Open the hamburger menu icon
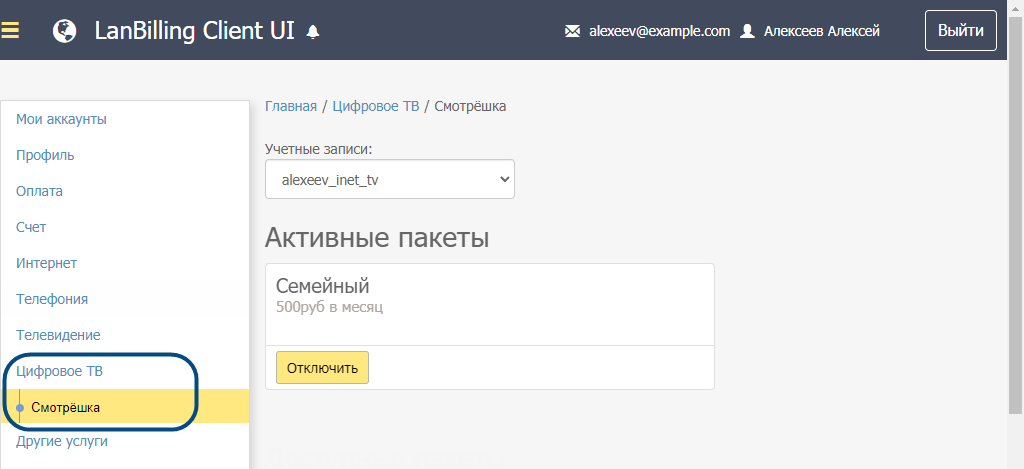 (x=11, y=30)
